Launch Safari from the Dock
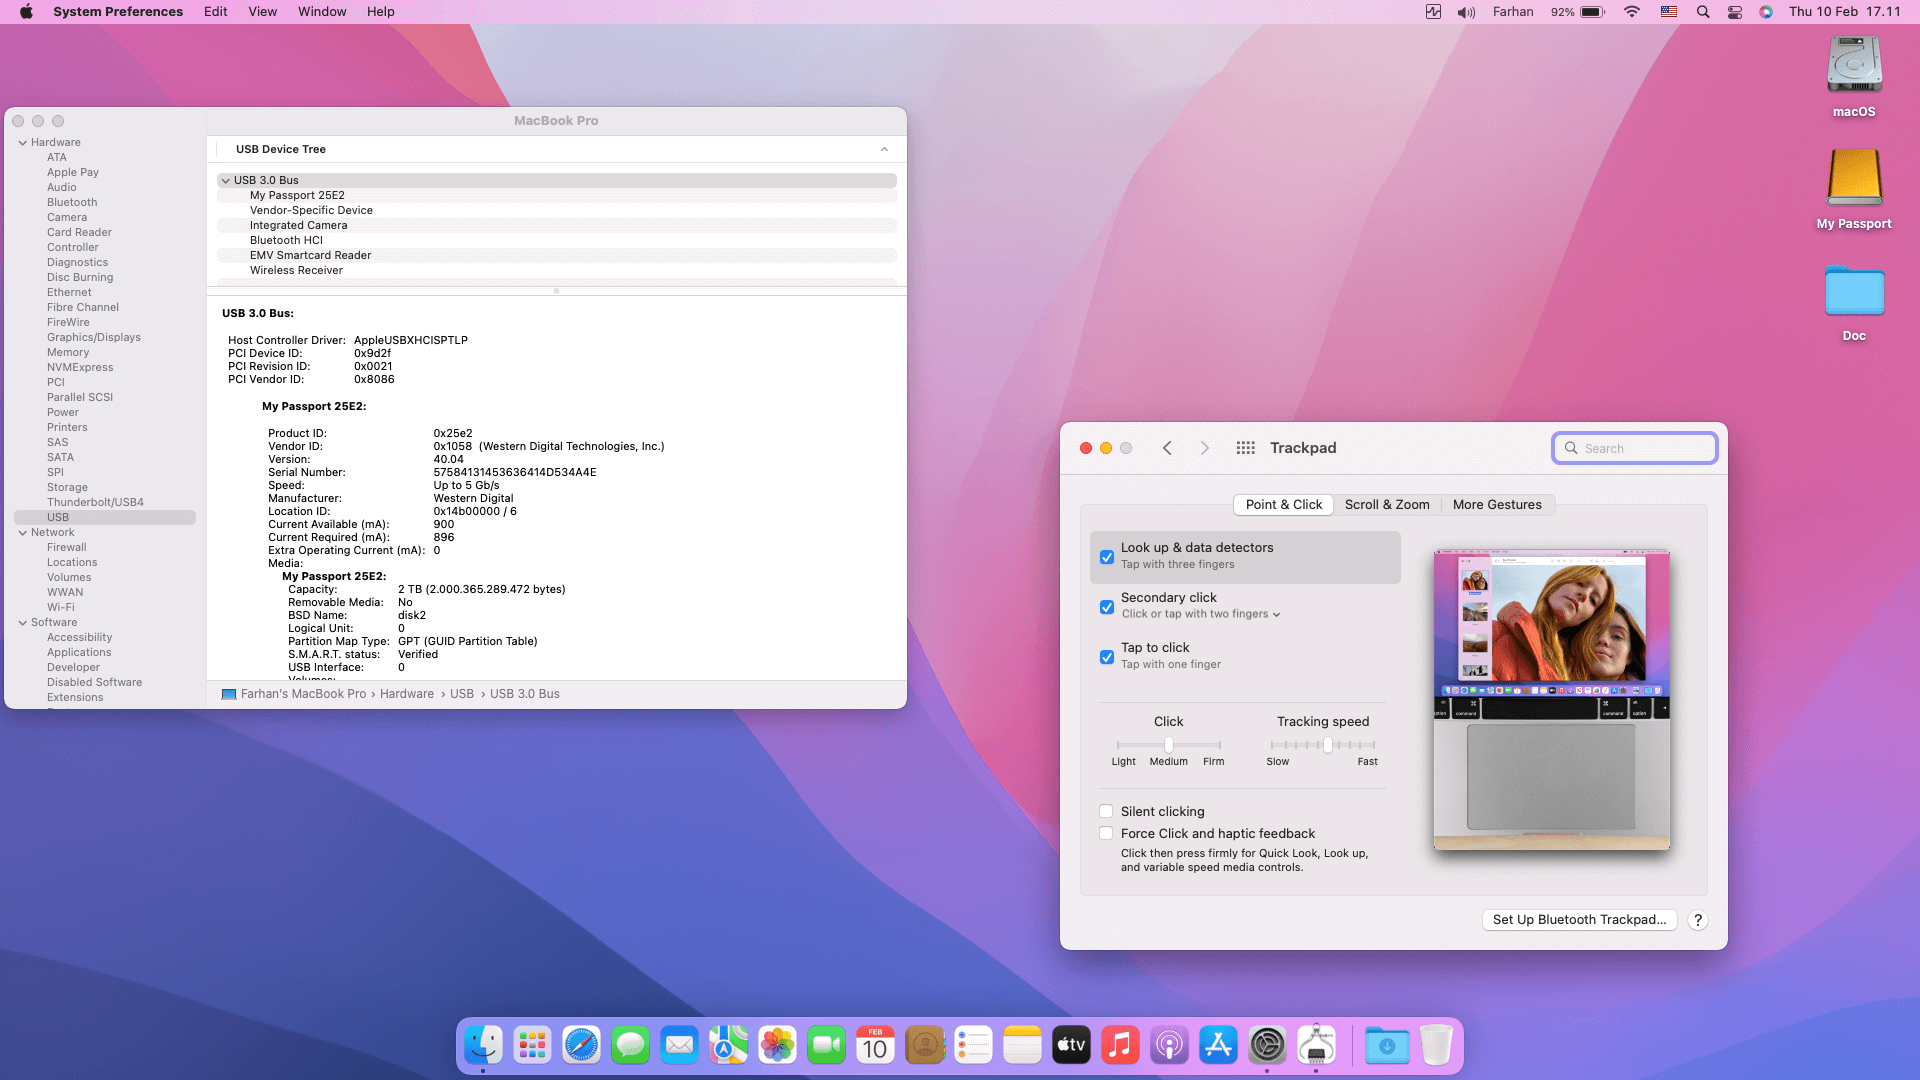 coord(581,1045)
